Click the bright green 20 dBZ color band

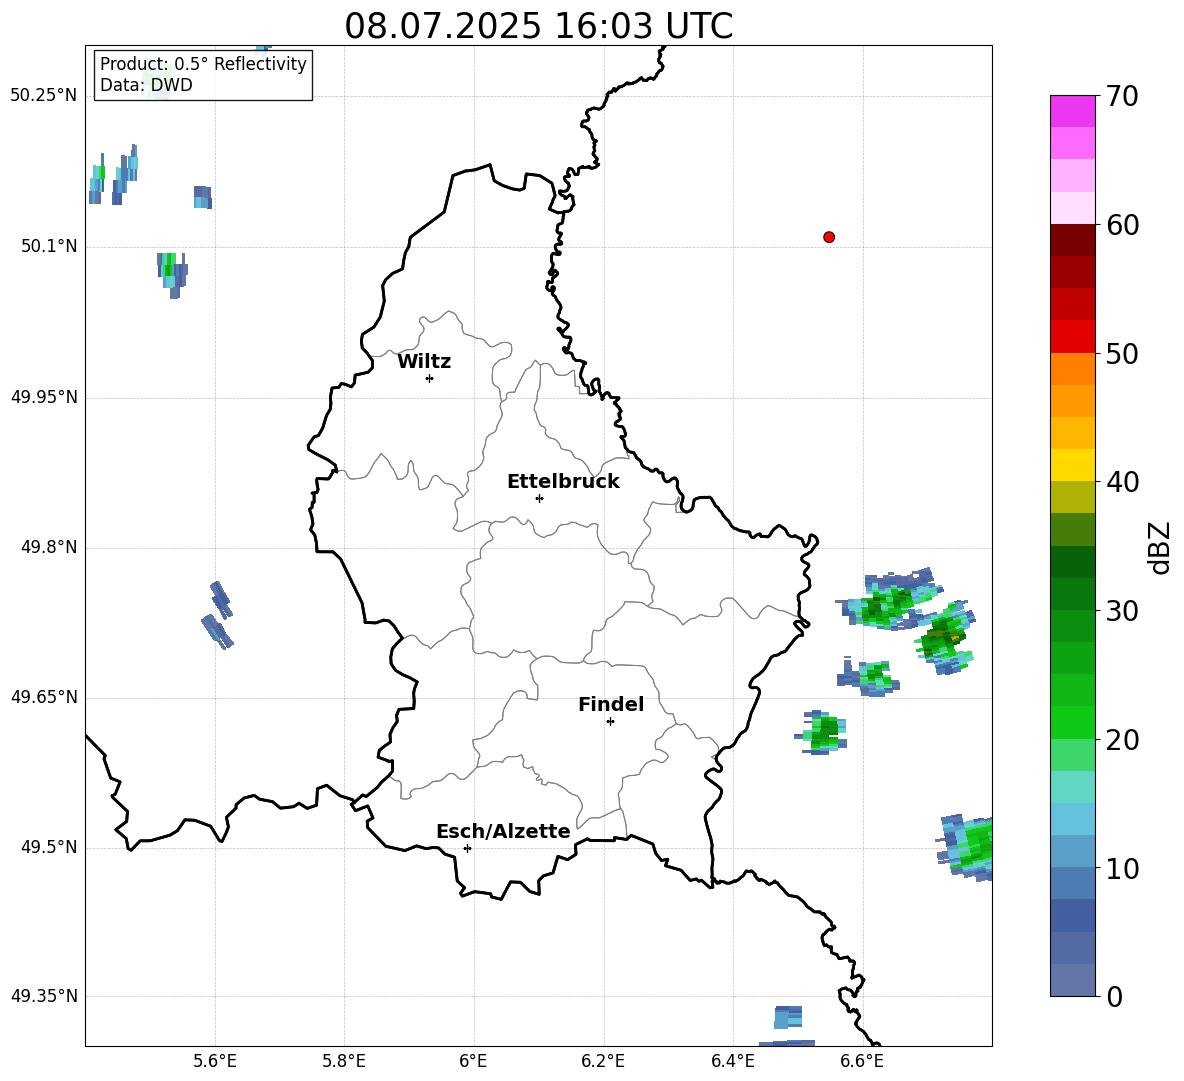click(1072, 722)
